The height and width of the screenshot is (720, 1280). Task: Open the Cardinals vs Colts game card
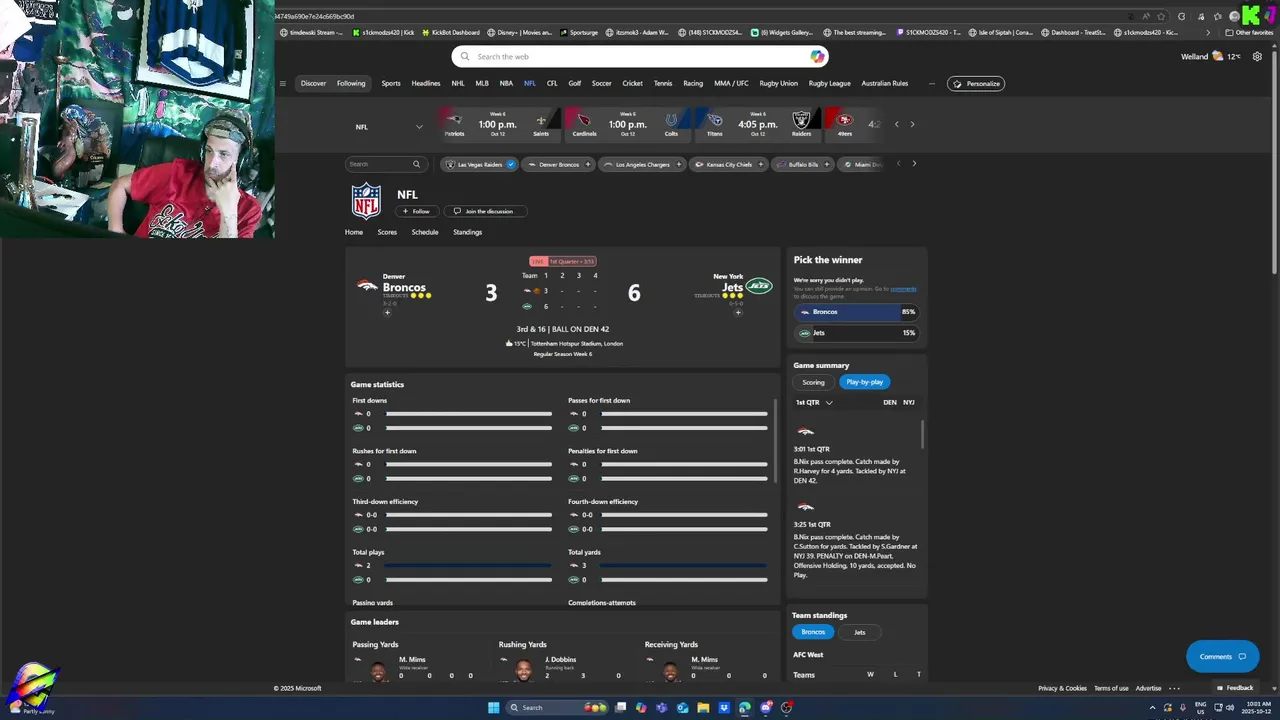coord(627,124)
